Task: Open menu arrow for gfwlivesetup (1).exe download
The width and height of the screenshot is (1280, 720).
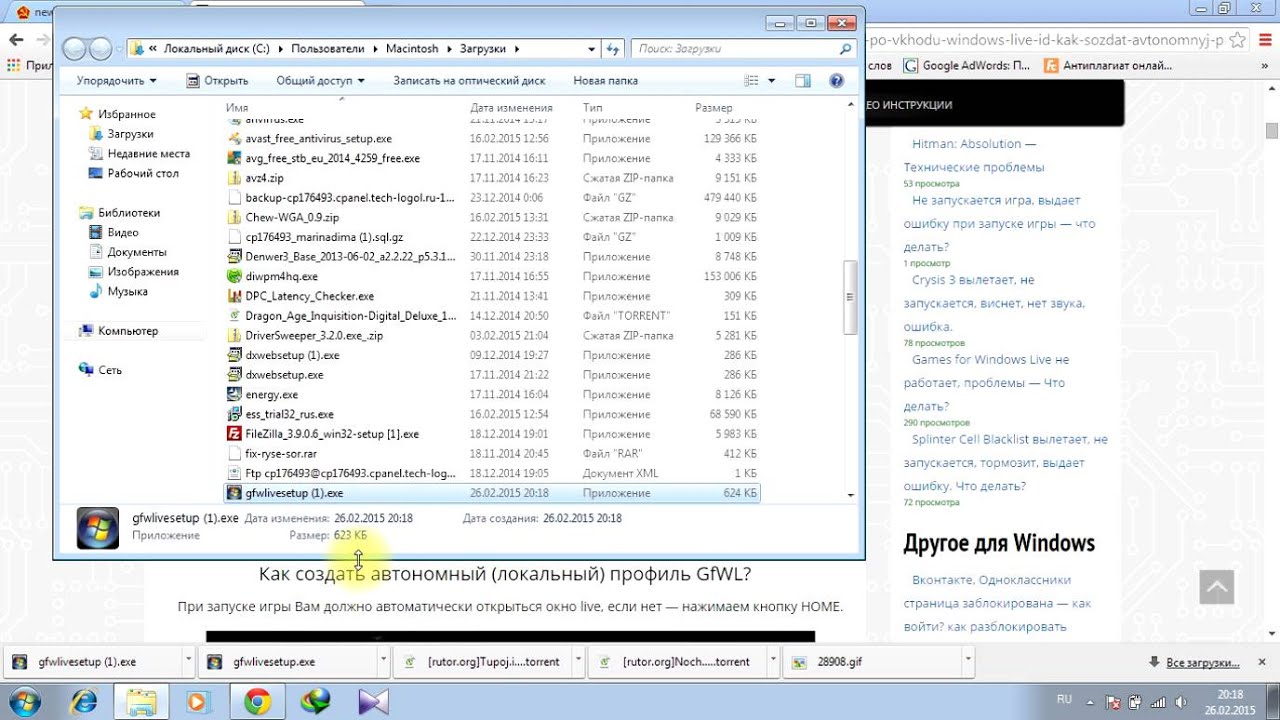Action: (x=188, y=661)
